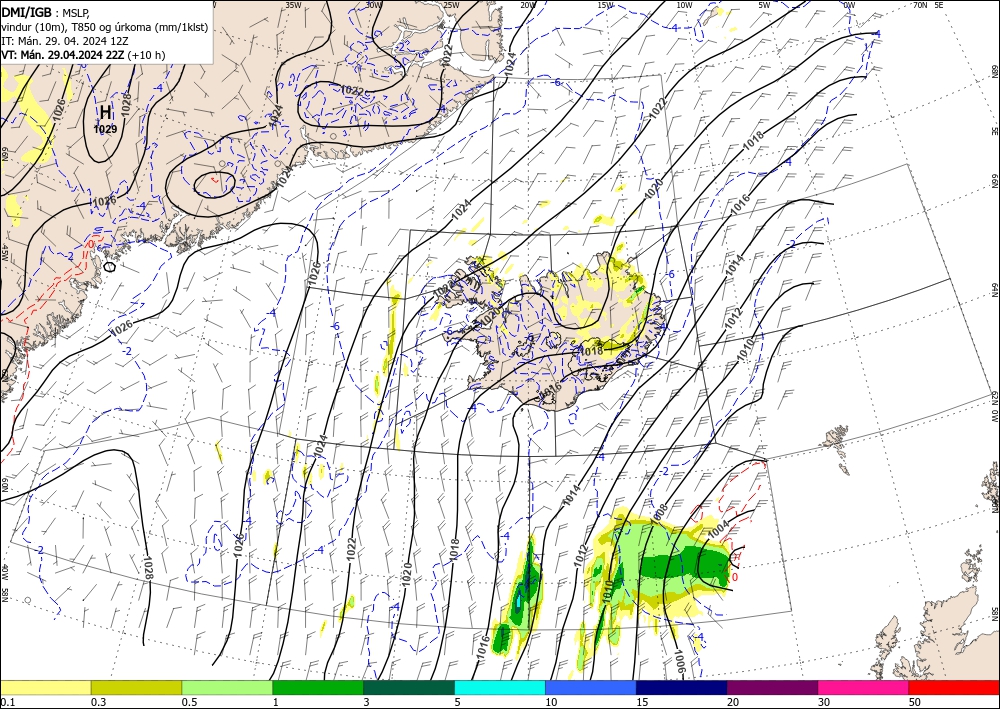1000x709 pixels.
Task: Click the 45W label on the left edge
Action: [x=4, y=253]
